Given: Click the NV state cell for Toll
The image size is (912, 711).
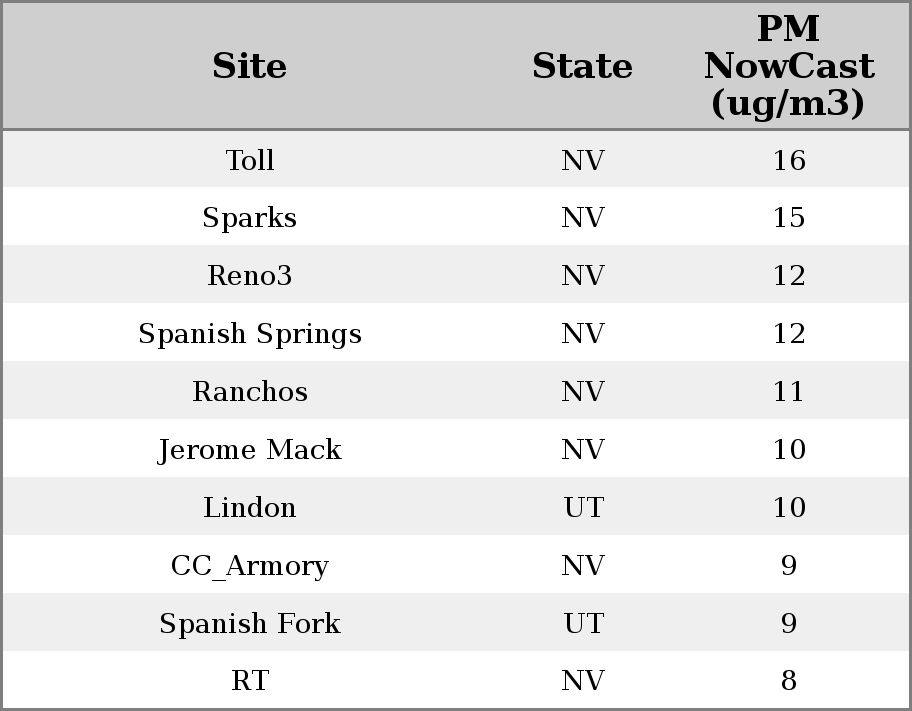Looking at the screenshot, I should [x=583, y=160].
